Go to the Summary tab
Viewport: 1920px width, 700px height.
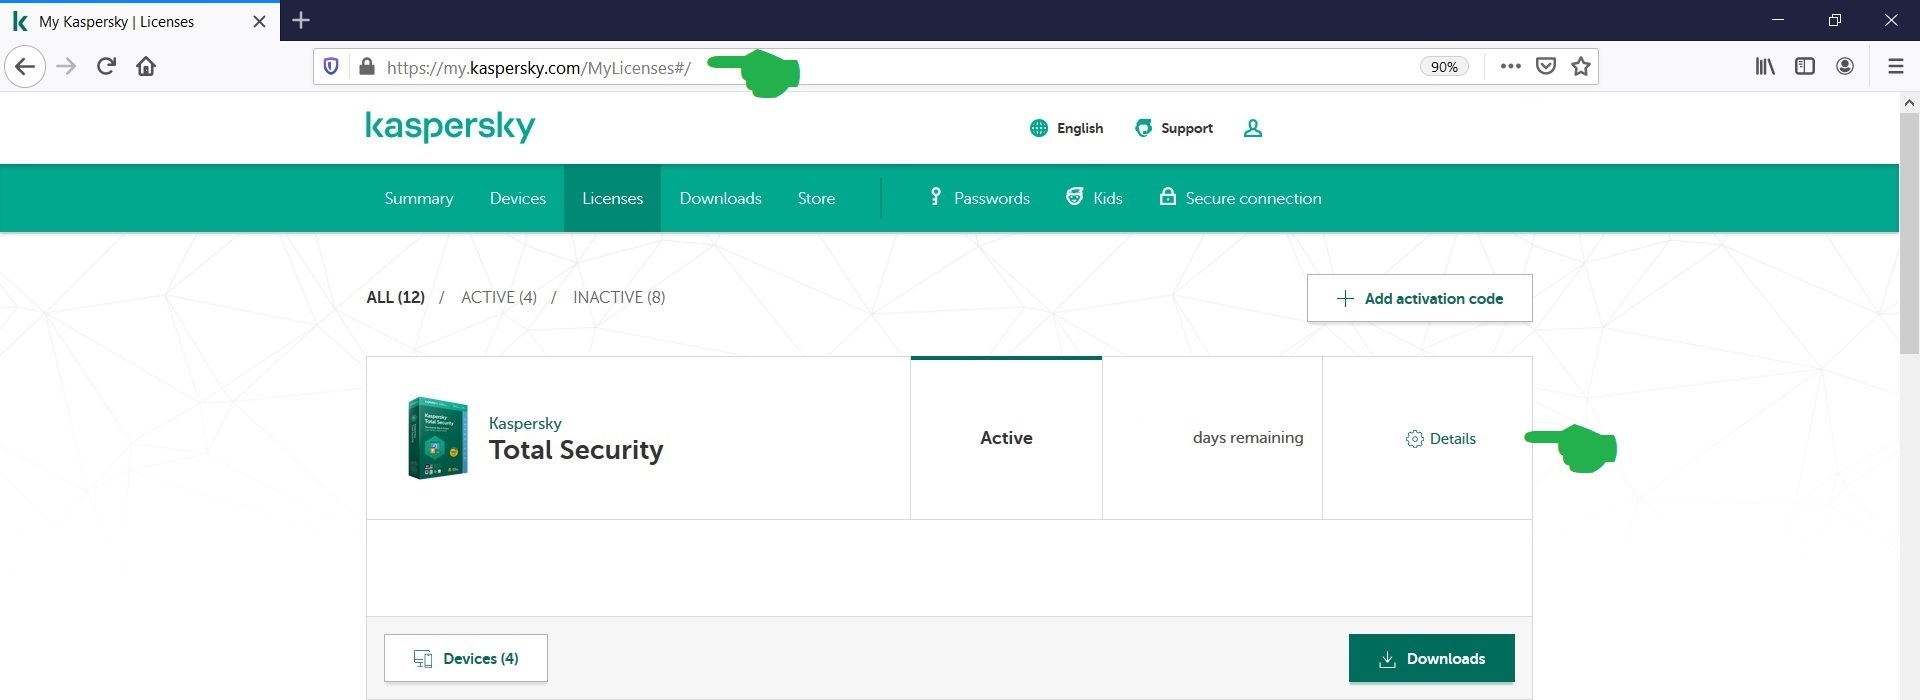(x=419, y=198)
